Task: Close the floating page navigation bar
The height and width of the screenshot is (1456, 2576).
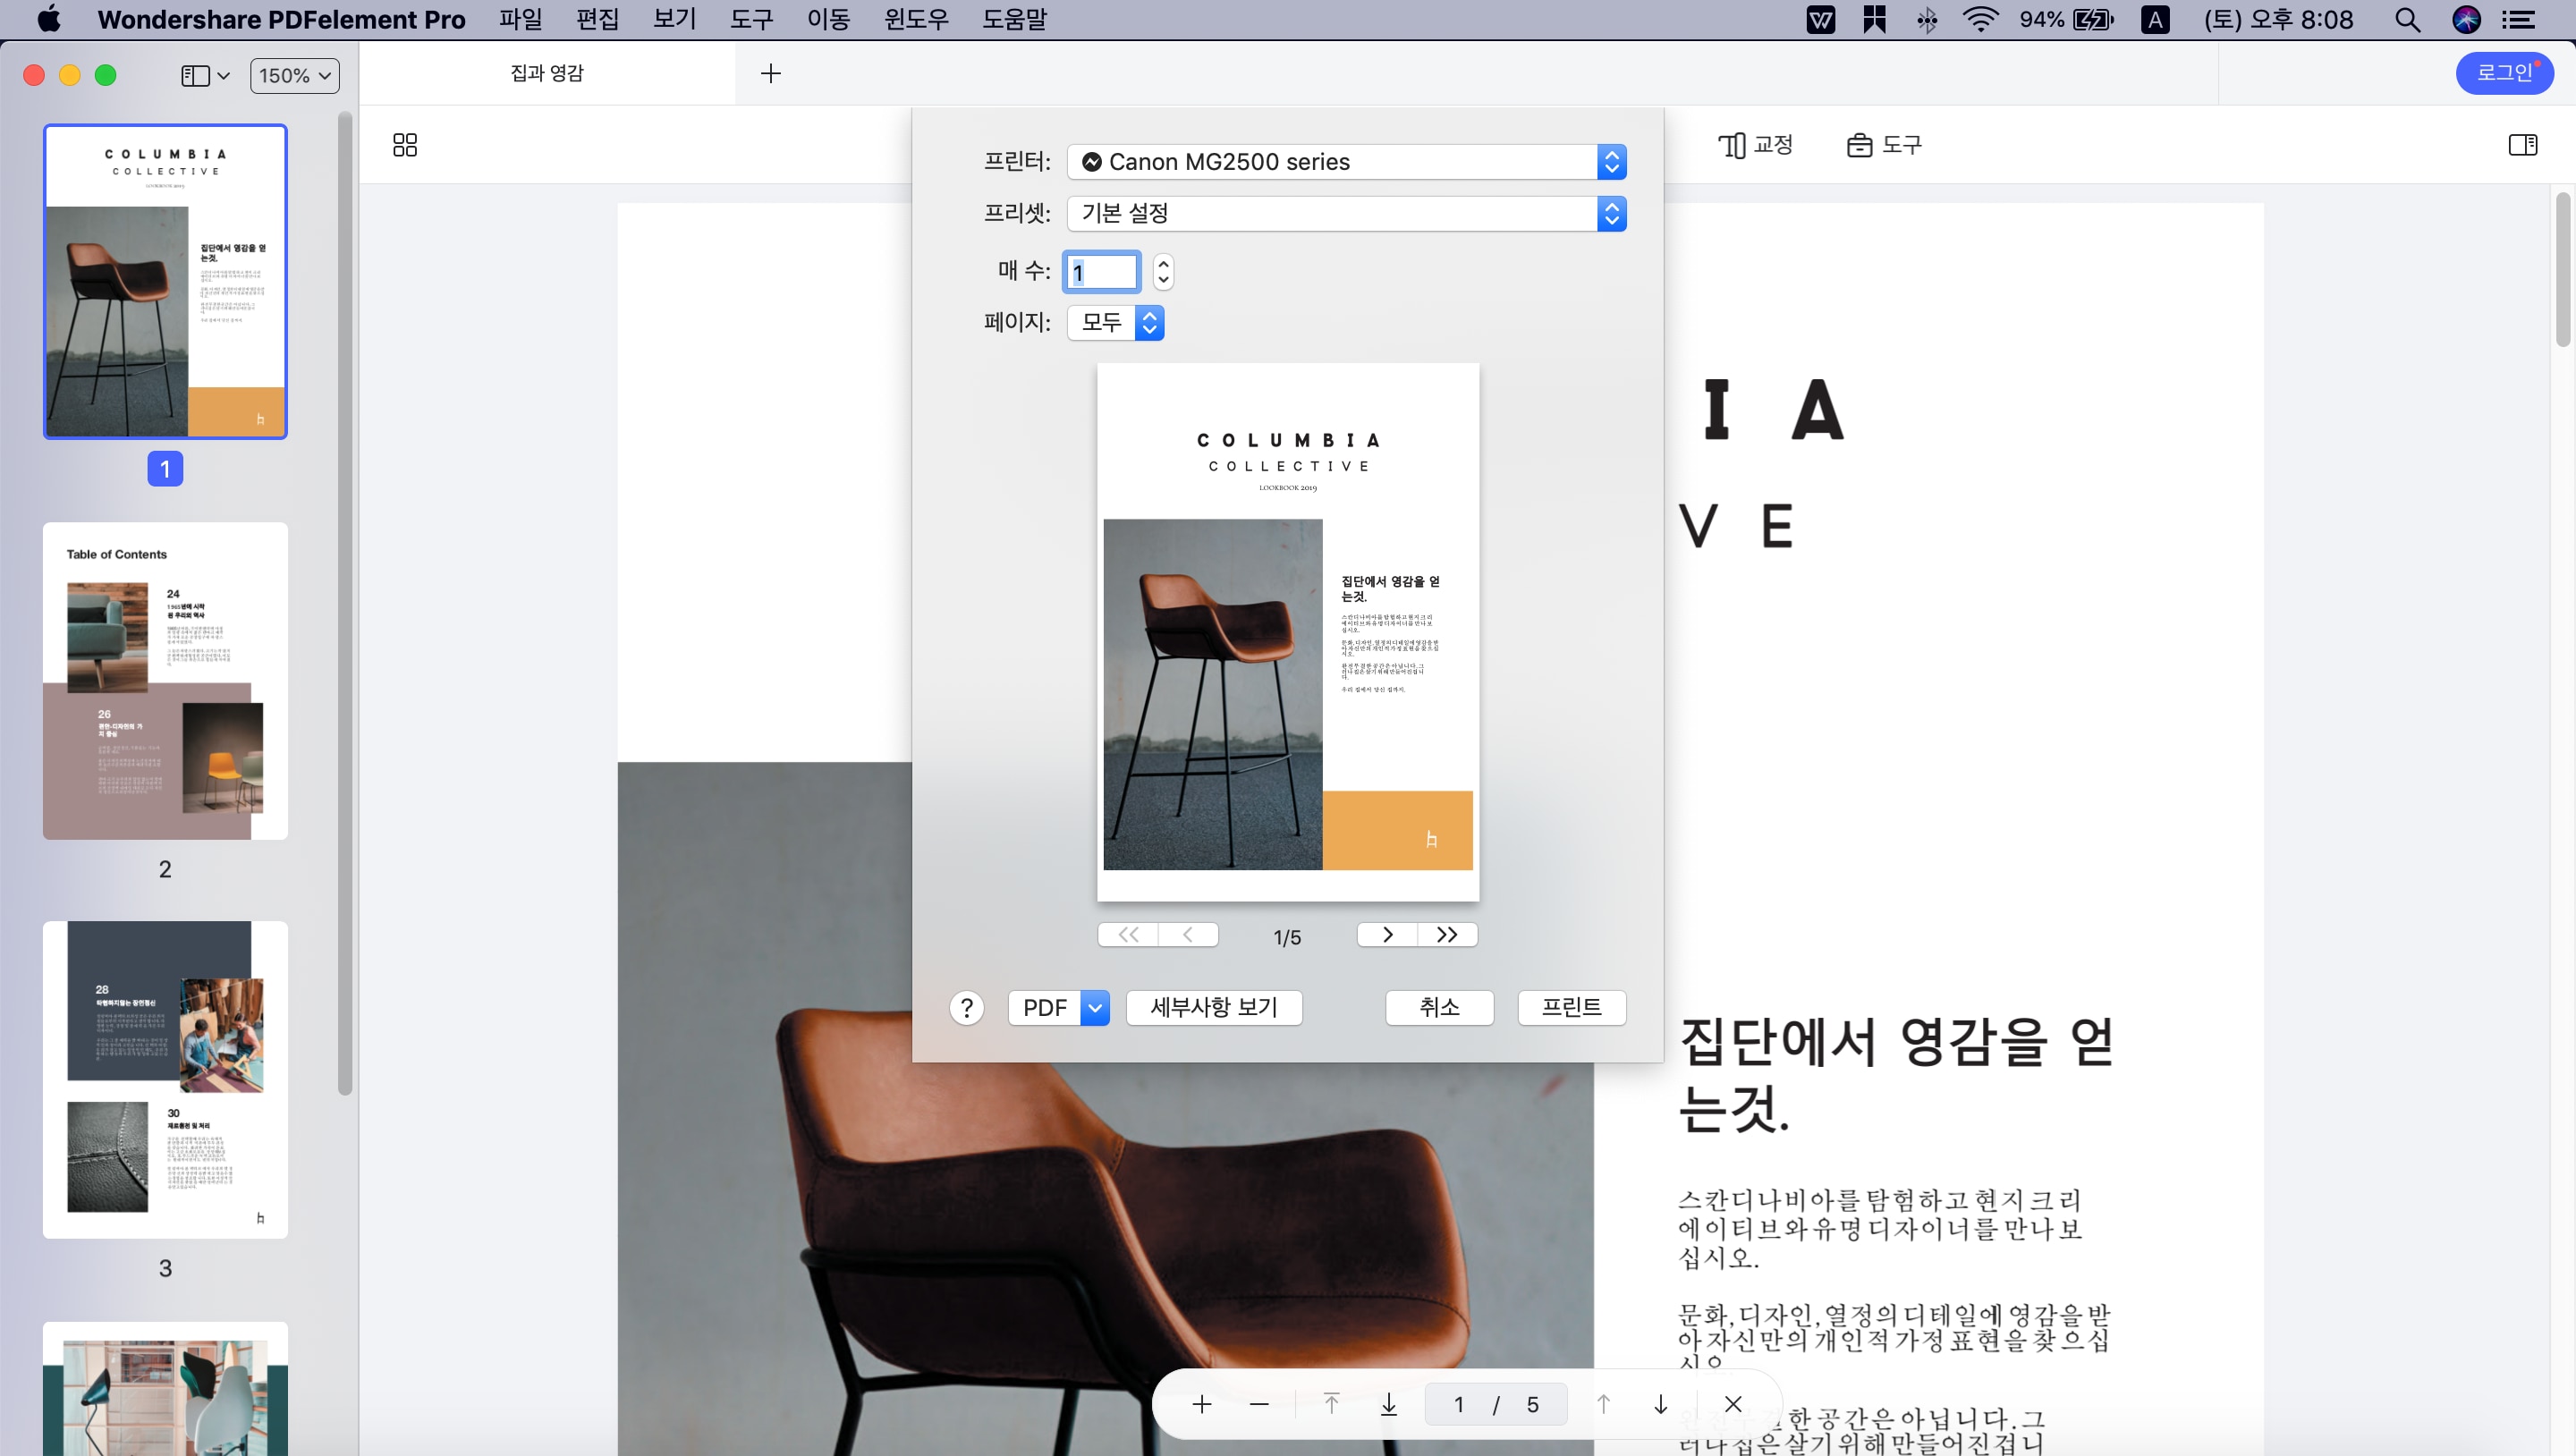Action: point(1733,1404)
